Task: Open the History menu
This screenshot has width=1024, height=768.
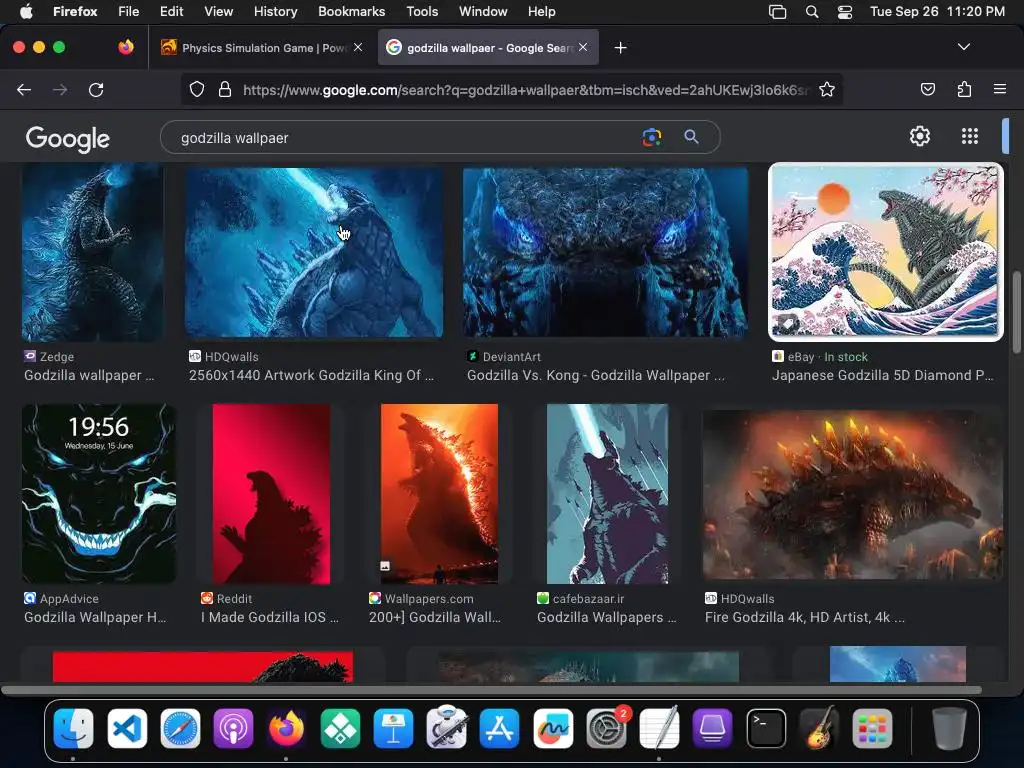Action: point(275,12)
